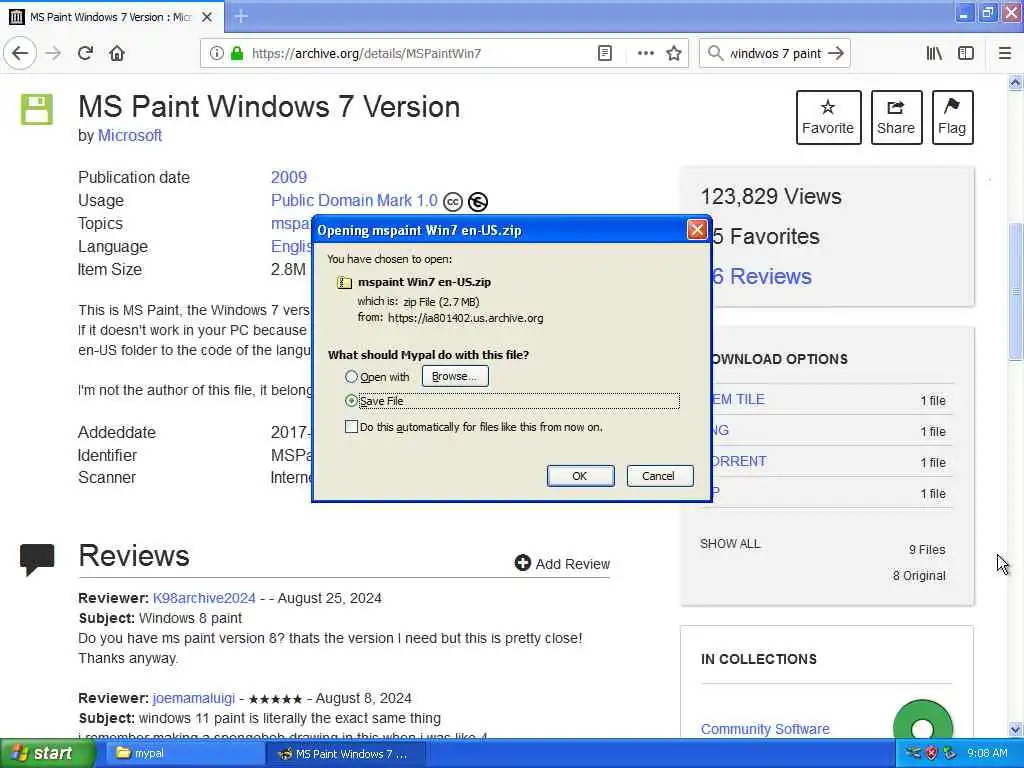The image size is (1024, 768).
Task: Open Public Domain Mark 1.0 link
Action: tap(354, 200)
